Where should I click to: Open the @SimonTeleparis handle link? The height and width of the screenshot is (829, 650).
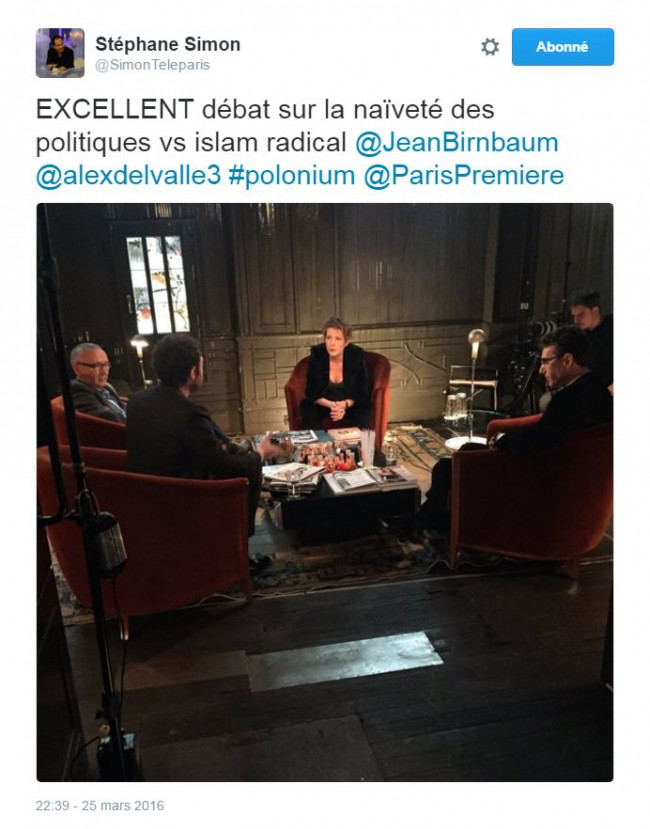coord(152,65)
